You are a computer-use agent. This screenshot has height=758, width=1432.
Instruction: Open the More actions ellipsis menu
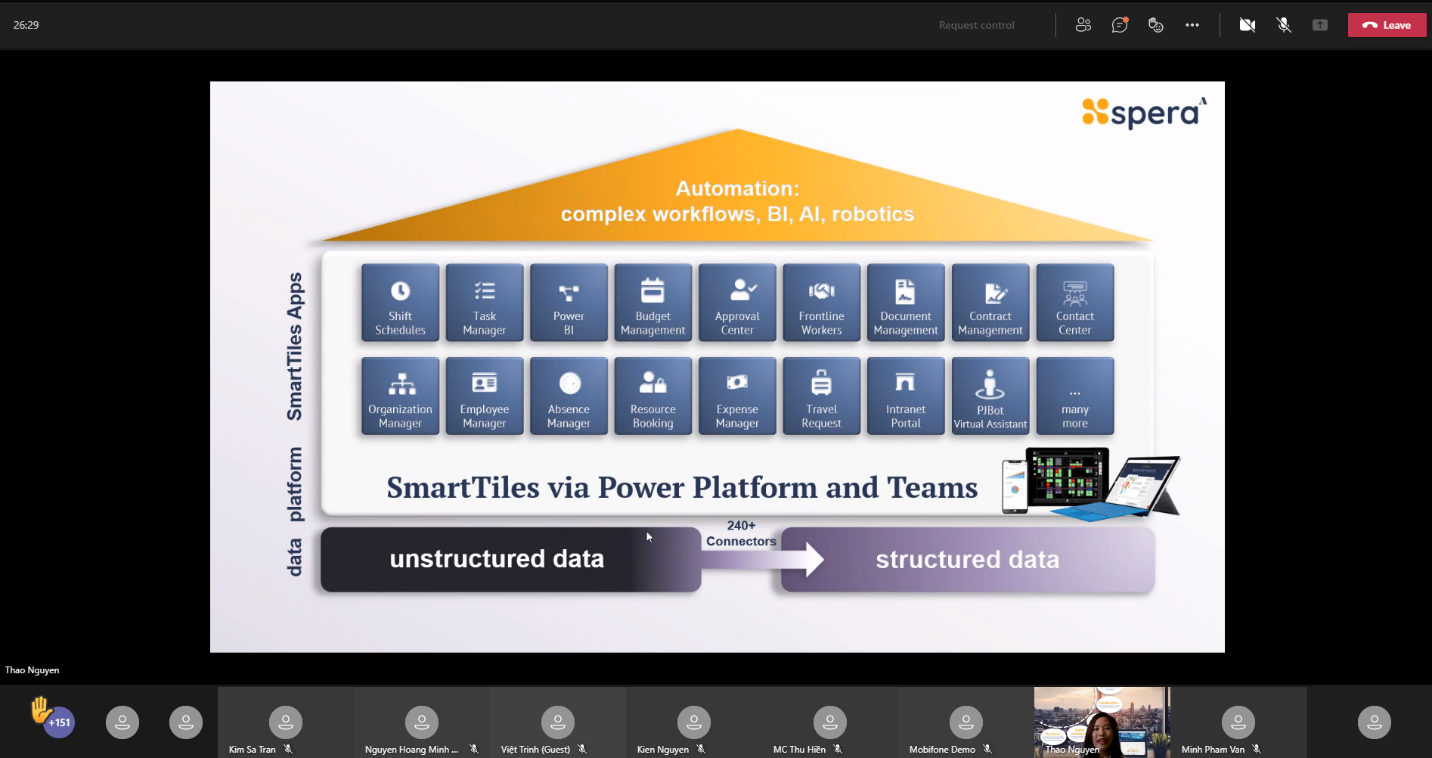pos(1192,25)
